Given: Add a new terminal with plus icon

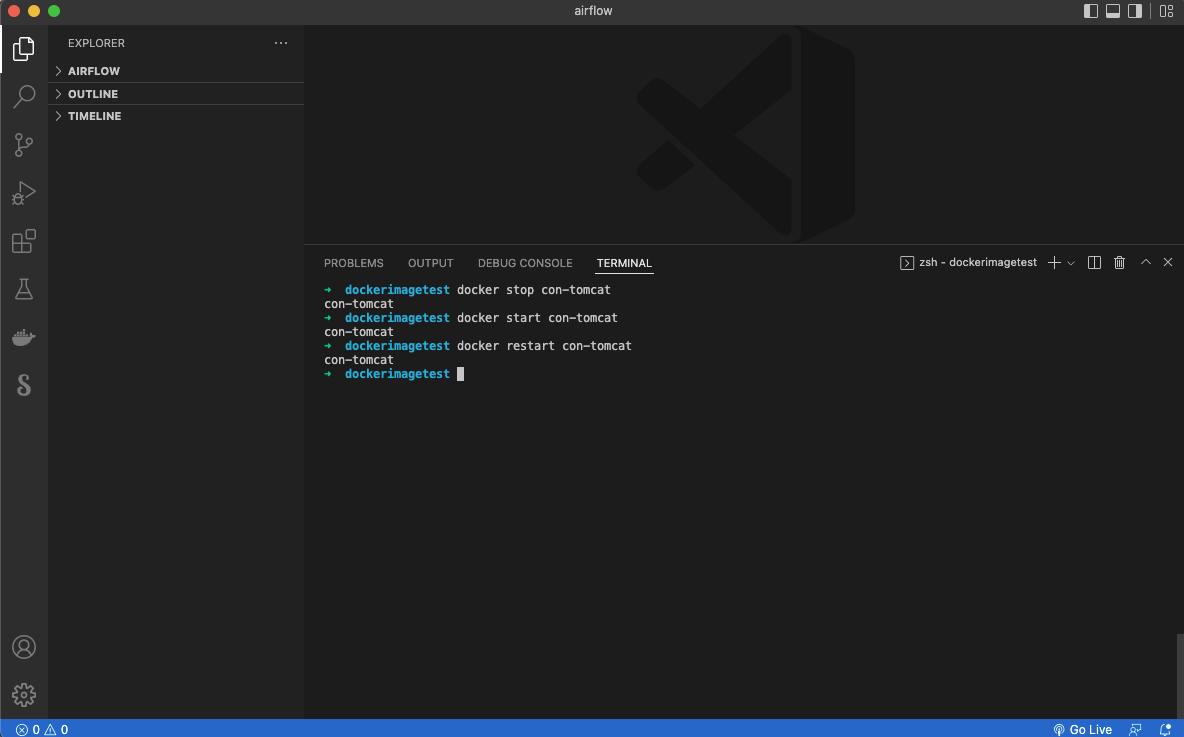Looking at the screenshot, I should [1054, 263].
